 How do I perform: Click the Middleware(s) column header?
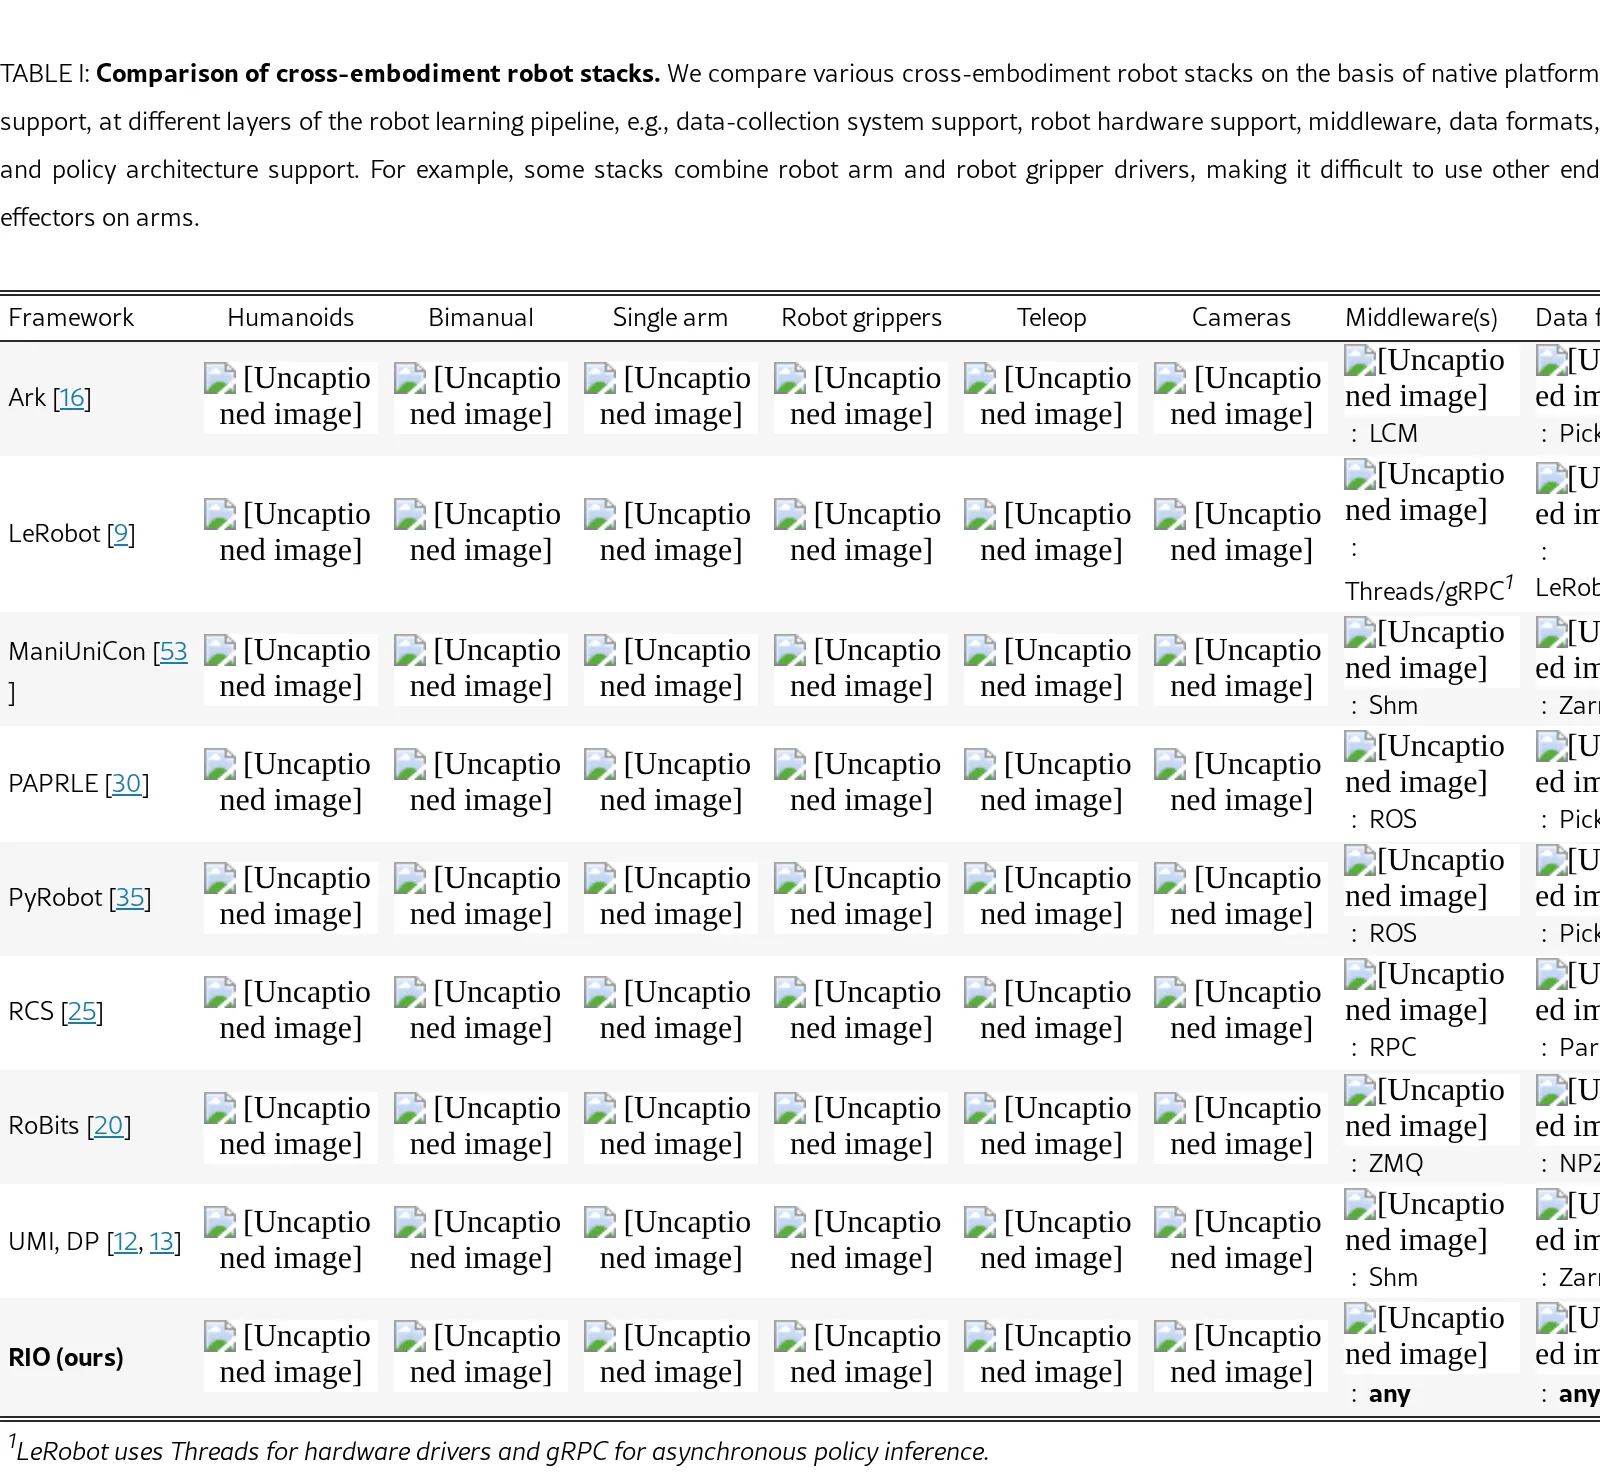[1421, 318]
